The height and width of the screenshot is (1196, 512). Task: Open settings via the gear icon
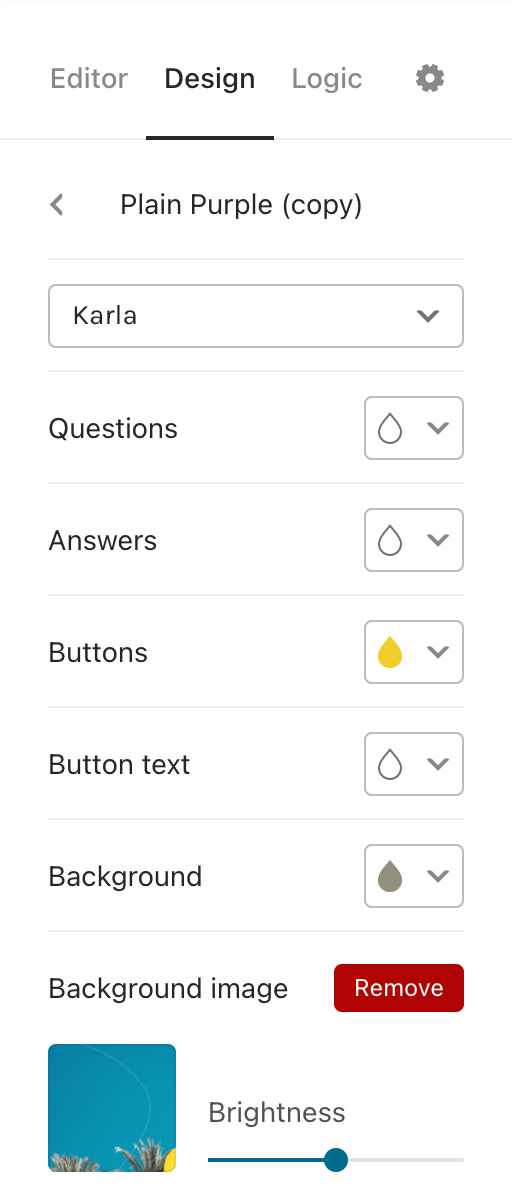click(x=430, y=79)
